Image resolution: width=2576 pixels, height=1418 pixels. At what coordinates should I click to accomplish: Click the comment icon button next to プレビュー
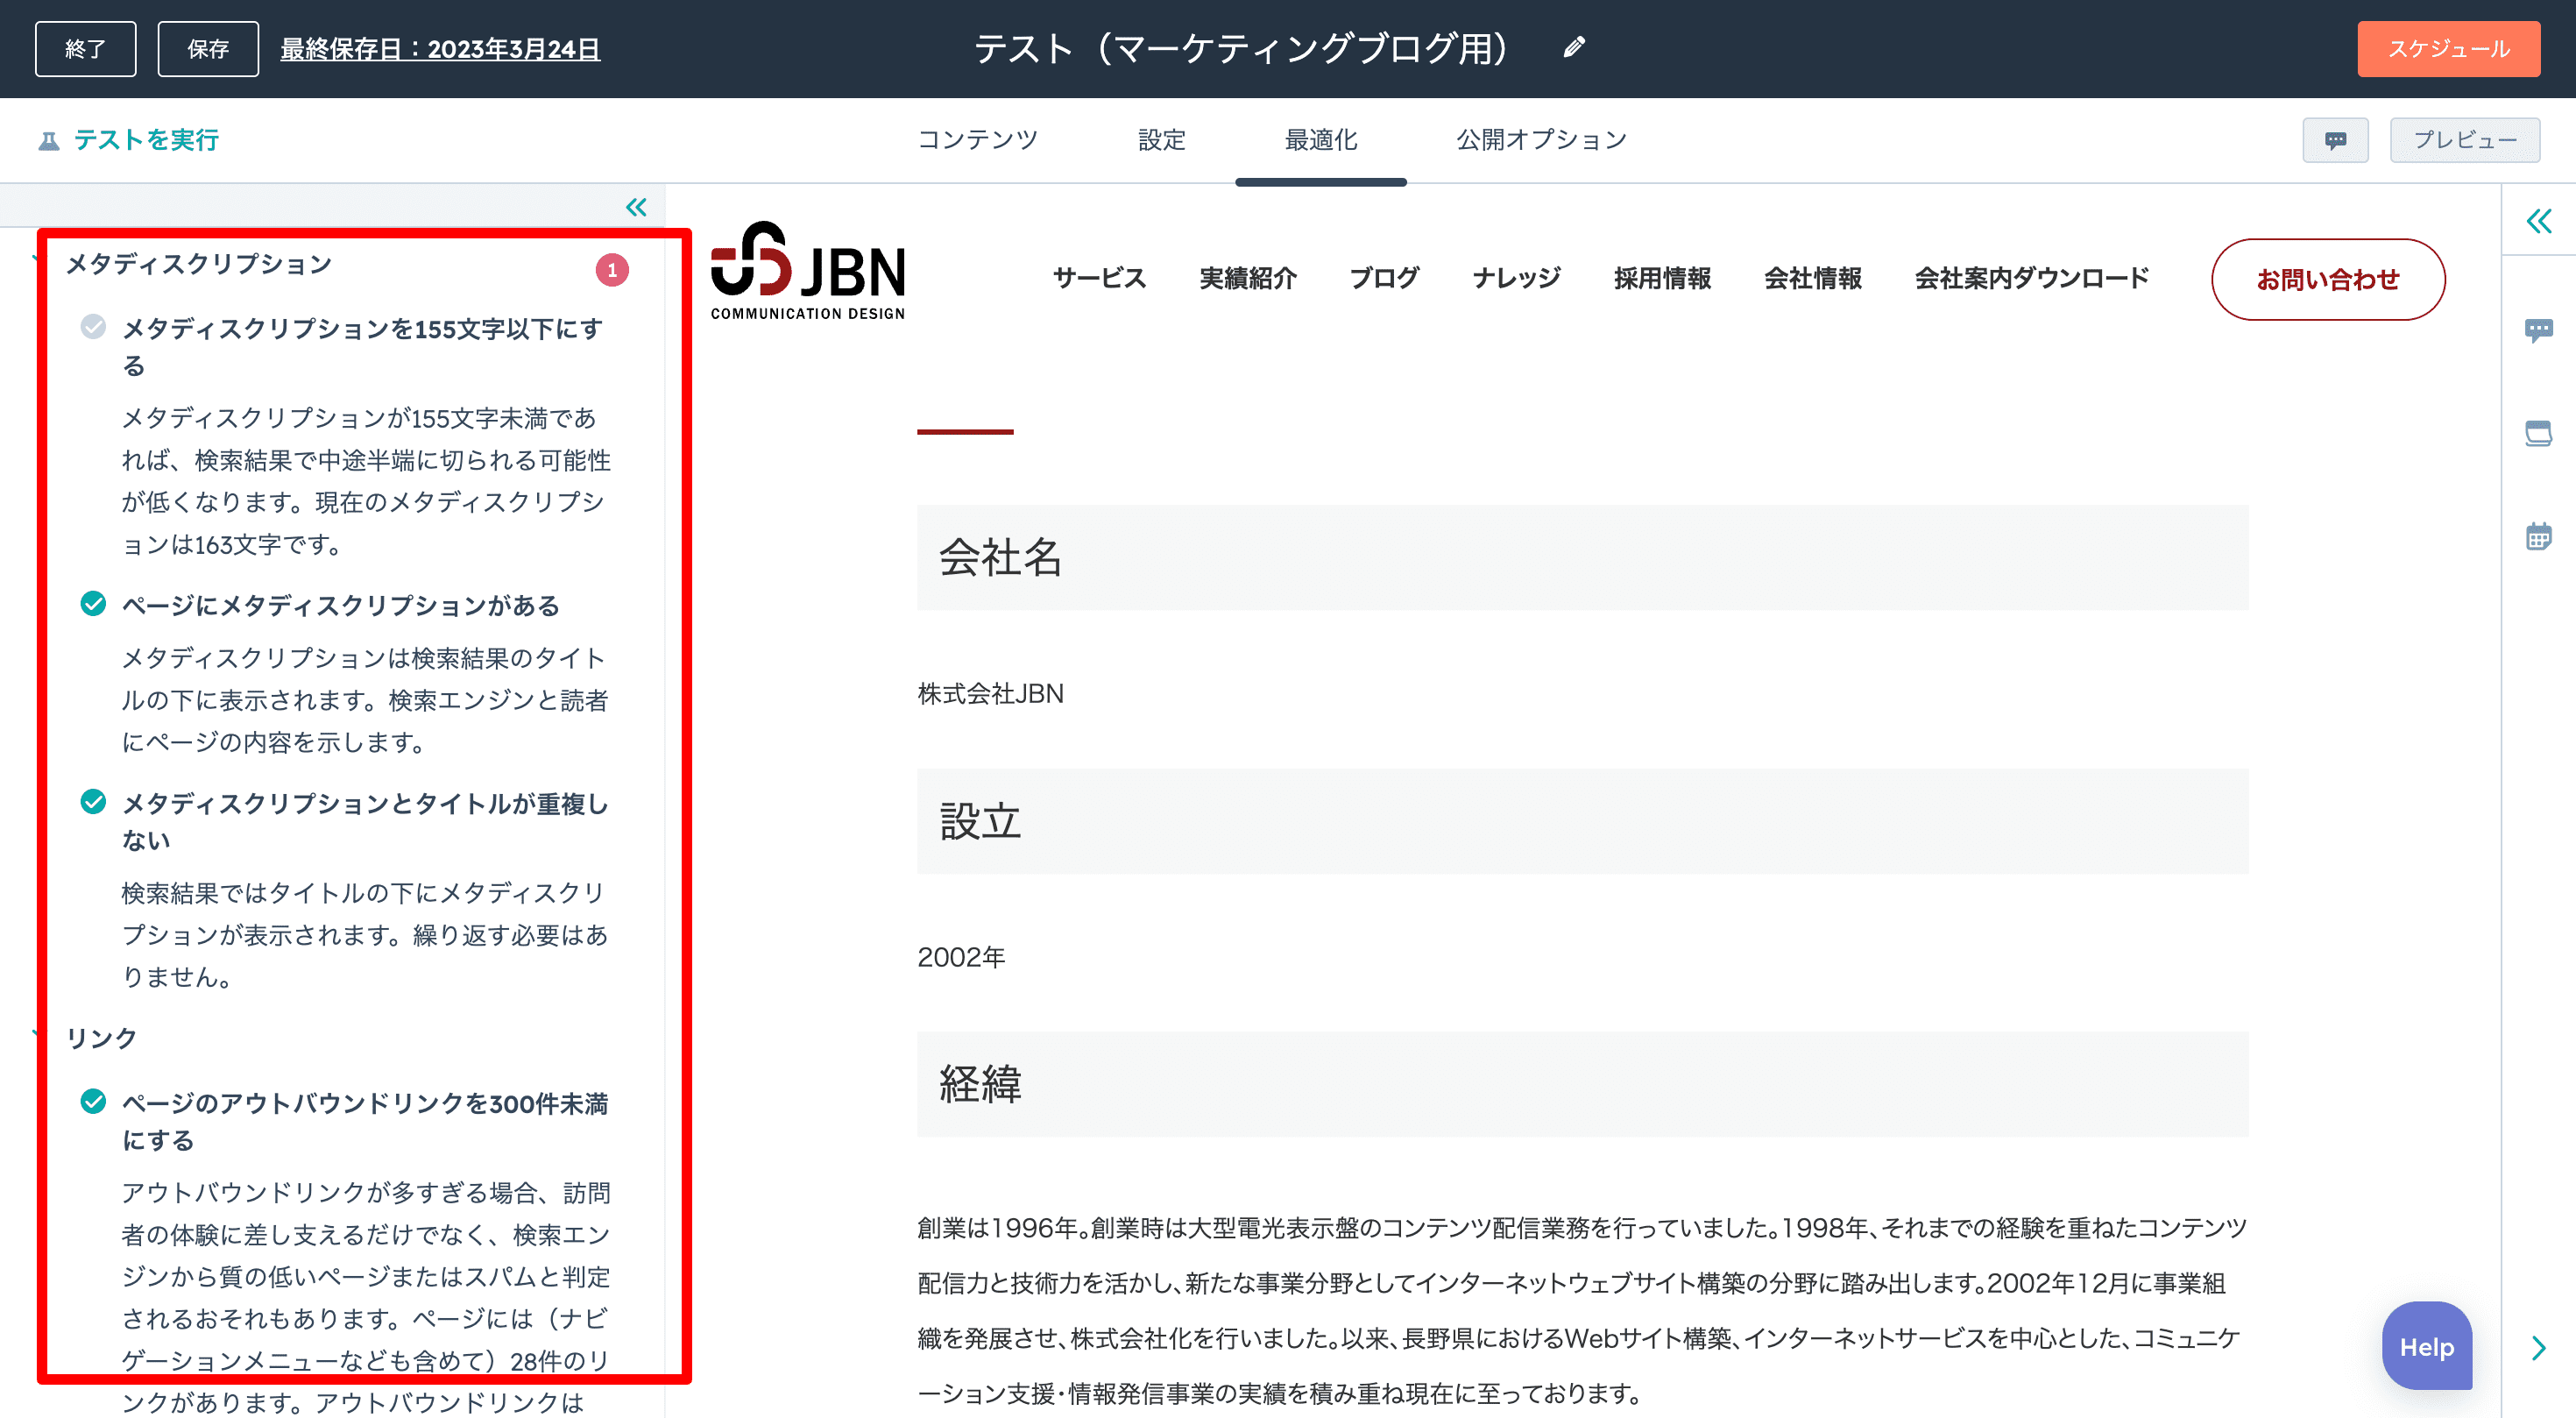[x=2335, y=140]
